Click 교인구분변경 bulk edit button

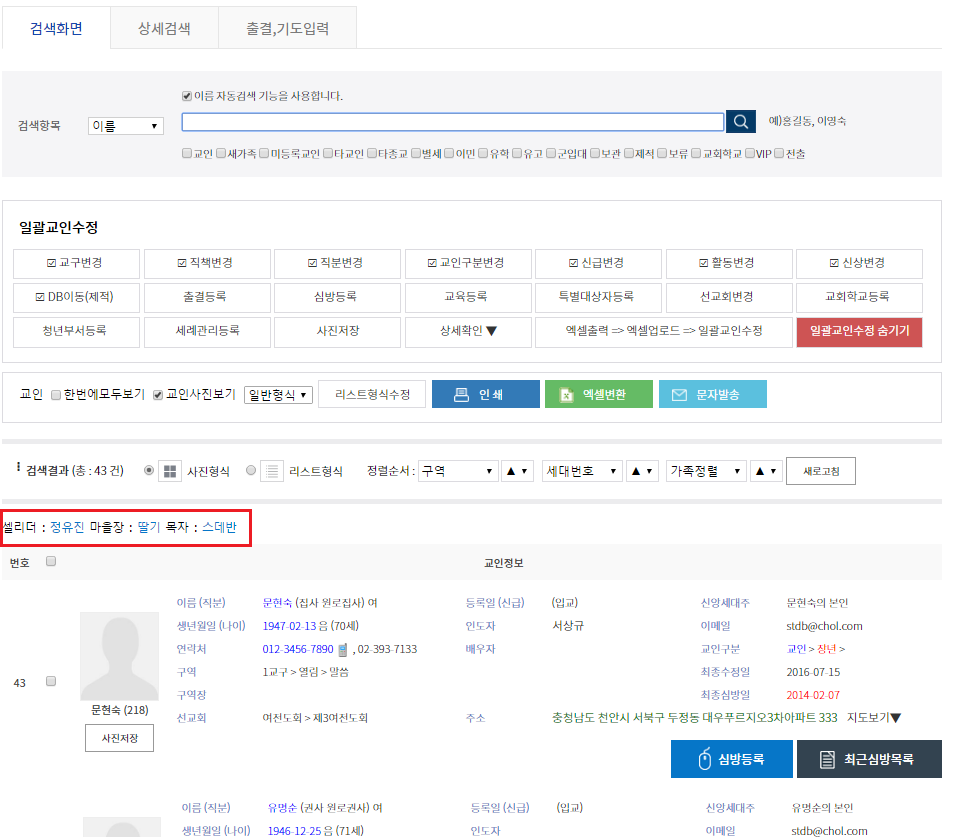pos(468,264)
